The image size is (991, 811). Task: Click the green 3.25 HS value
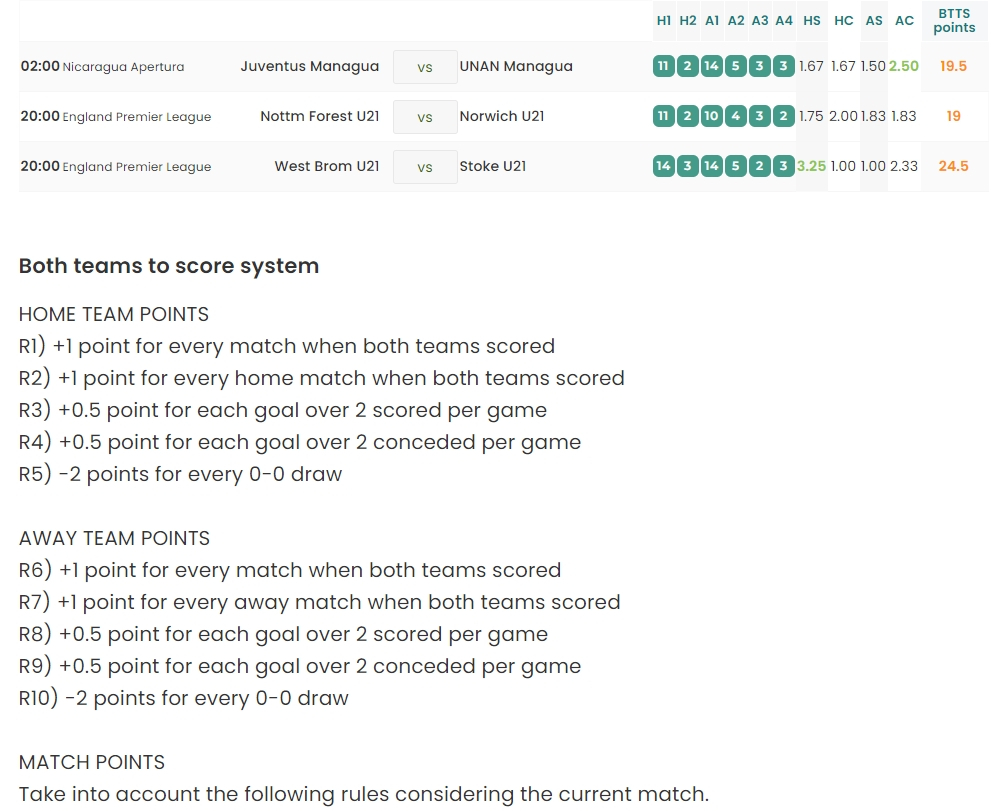pos(811,167)
